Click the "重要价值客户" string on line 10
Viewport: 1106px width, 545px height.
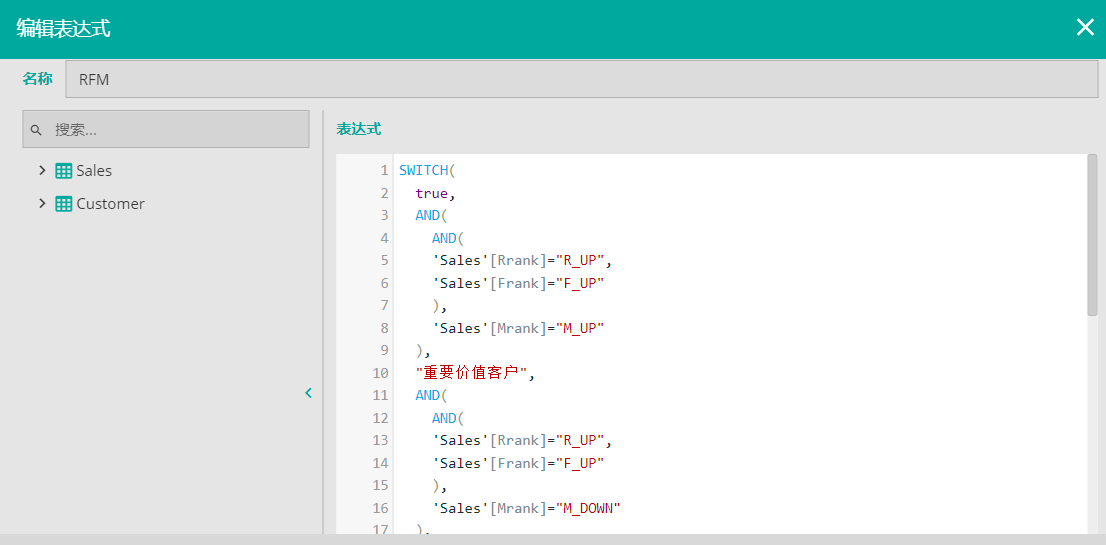coord(474,373)
